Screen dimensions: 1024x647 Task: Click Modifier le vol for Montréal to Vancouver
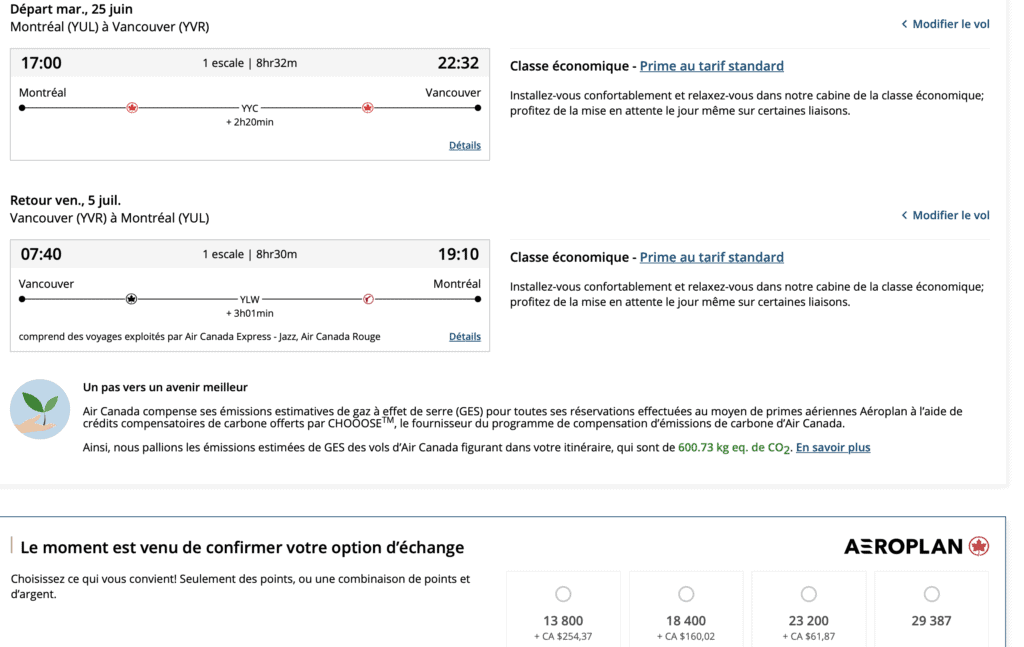pos(950,24)
